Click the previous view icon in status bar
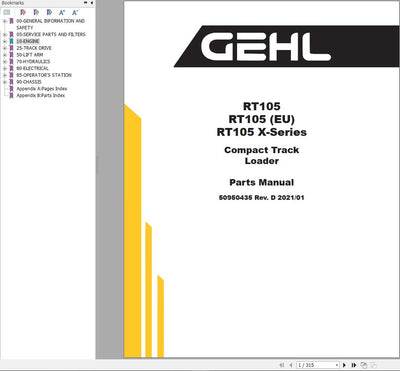 [364, 365]
